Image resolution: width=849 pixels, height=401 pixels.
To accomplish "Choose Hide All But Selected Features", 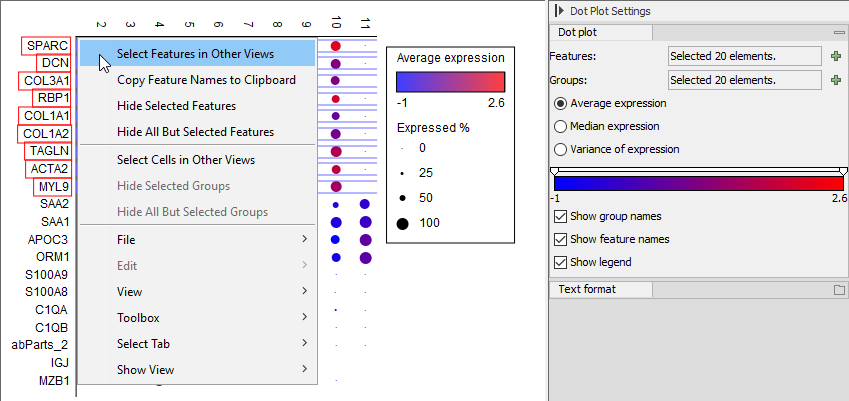I will point(197,132).
